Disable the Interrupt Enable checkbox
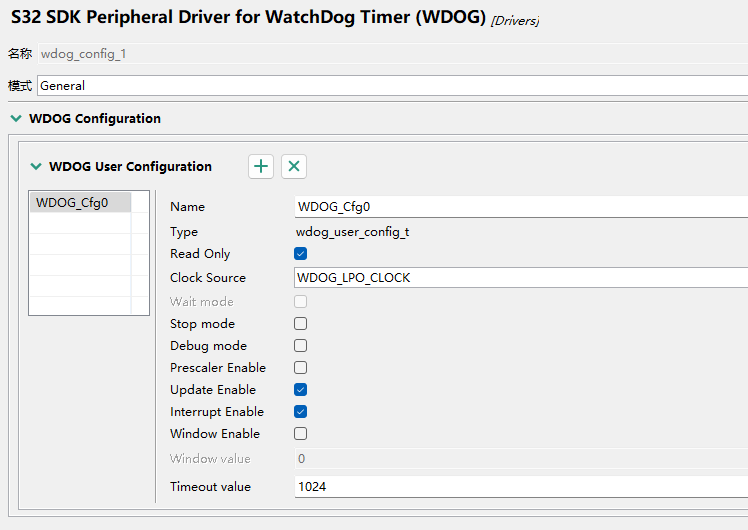Viewport: 748px width, 530px height. click(x=300, y=412)
